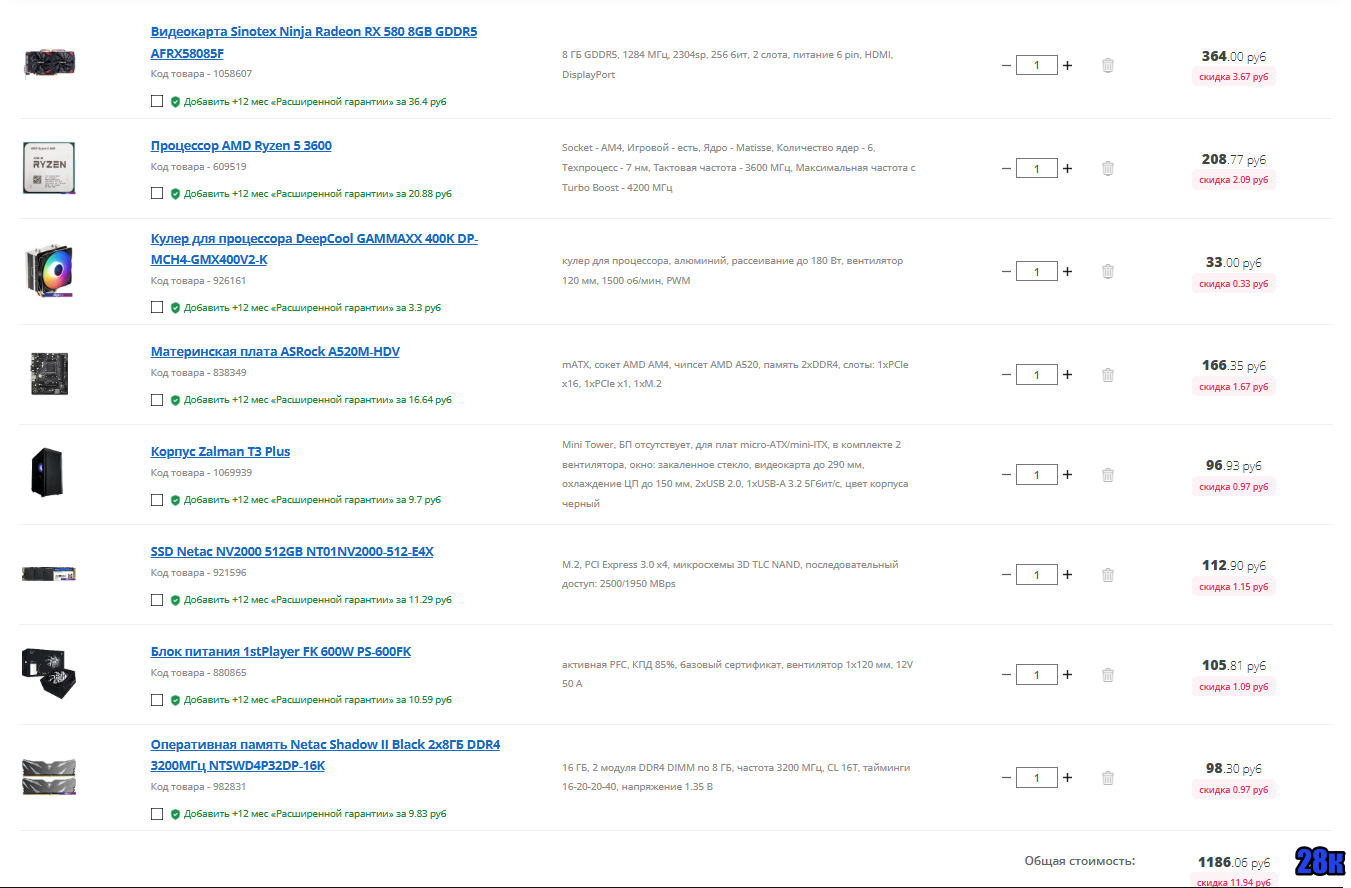Open 1stPlayer FK 600W power supply link

[281, 651]
